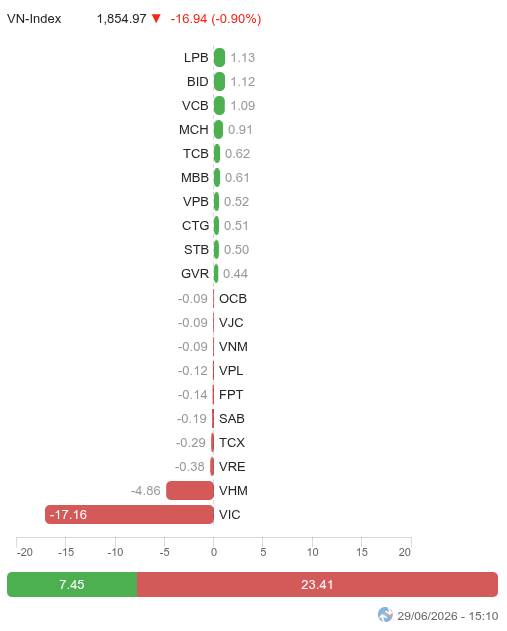507x631 pixels.
Task: Click the BID green bar
Action: (219, 82)
